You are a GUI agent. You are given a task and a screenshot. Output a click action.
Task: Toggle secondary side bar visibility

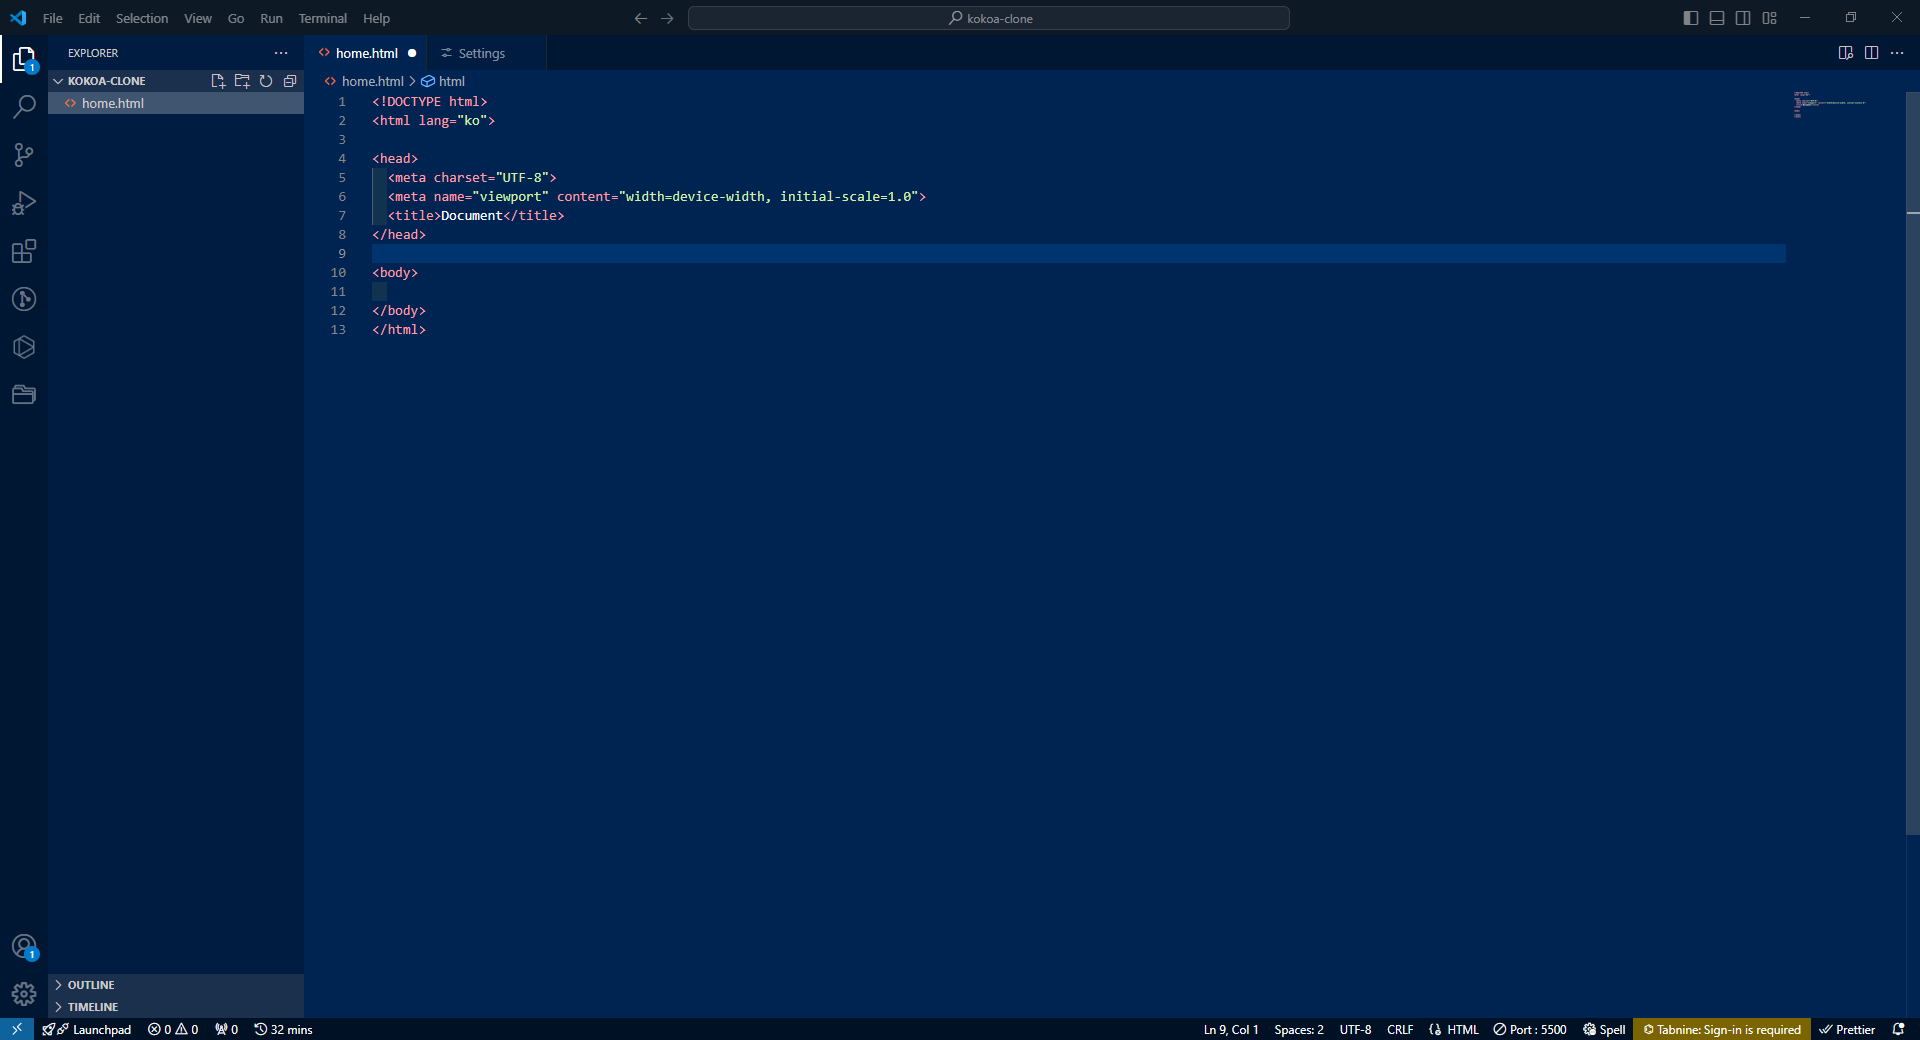click(x=1743, y=18)
